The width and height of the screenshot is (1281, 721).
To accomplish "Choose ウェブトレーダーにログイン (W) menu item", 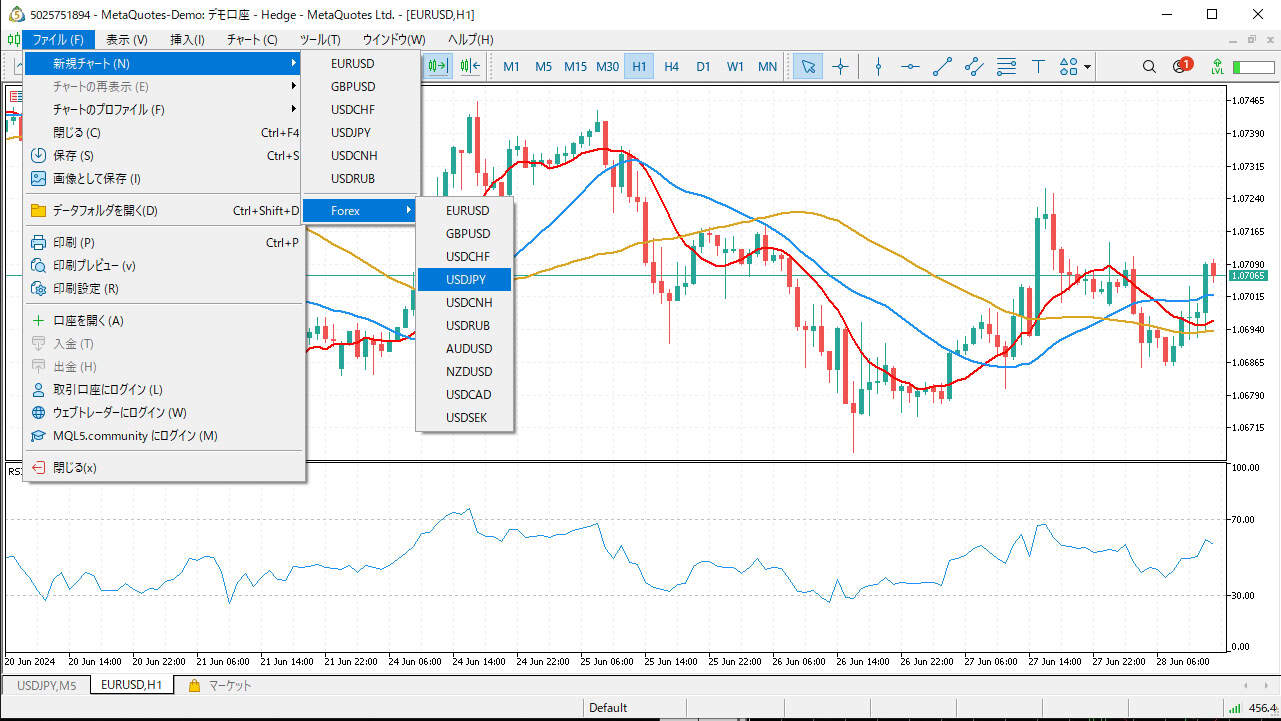I will (163, 412).
